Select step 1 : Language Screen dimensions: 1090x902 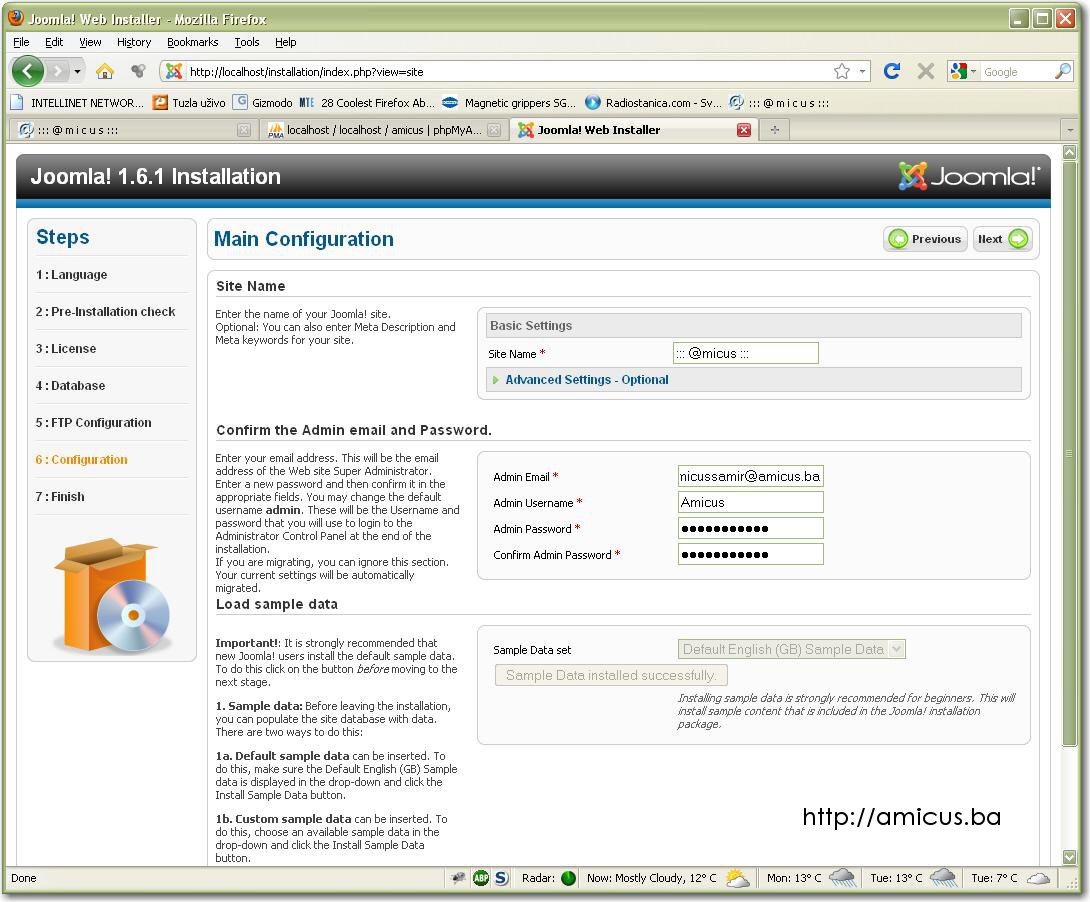[72, 274]
